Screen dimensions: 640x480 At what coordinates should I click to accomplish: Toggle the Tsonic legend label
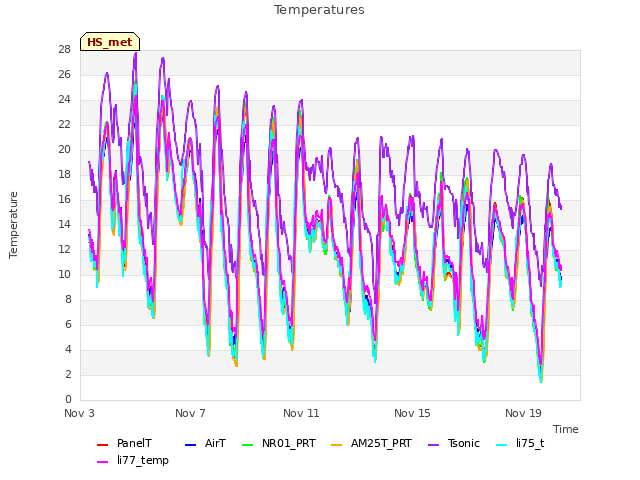[x=464, y=443]
